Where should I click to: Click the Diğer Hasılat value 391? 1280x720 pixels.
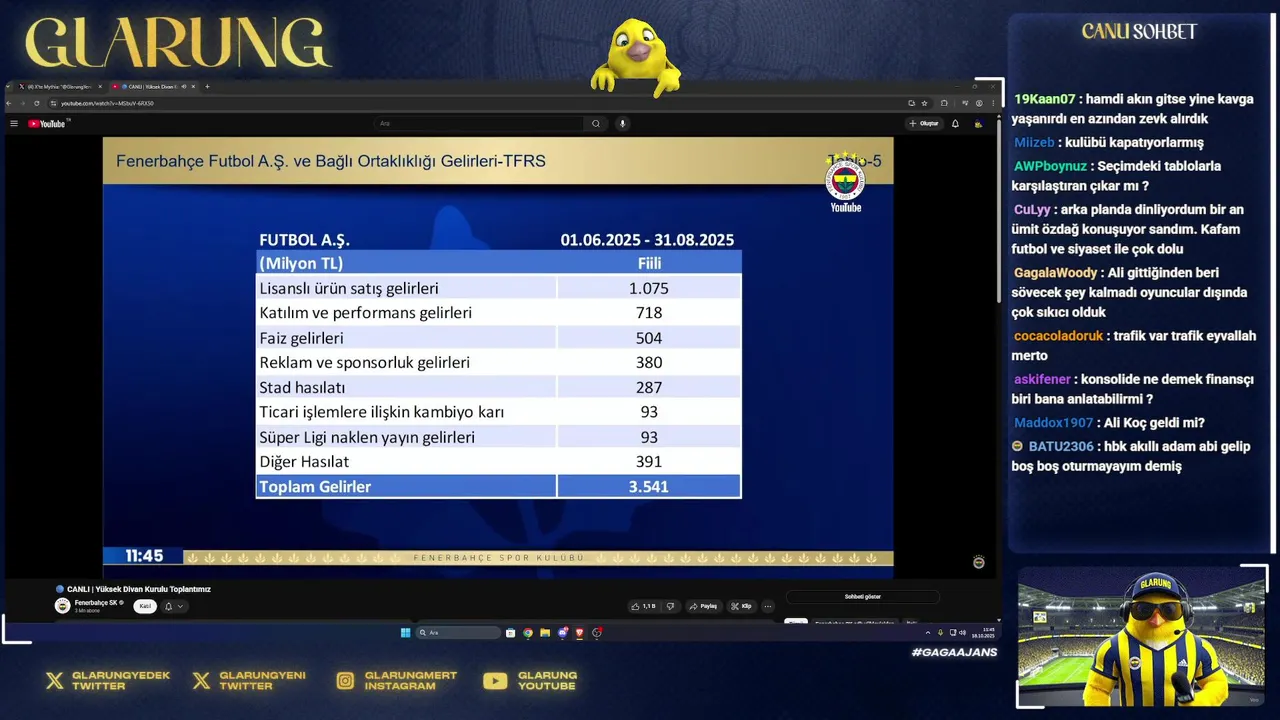click(x=649, y=462)
